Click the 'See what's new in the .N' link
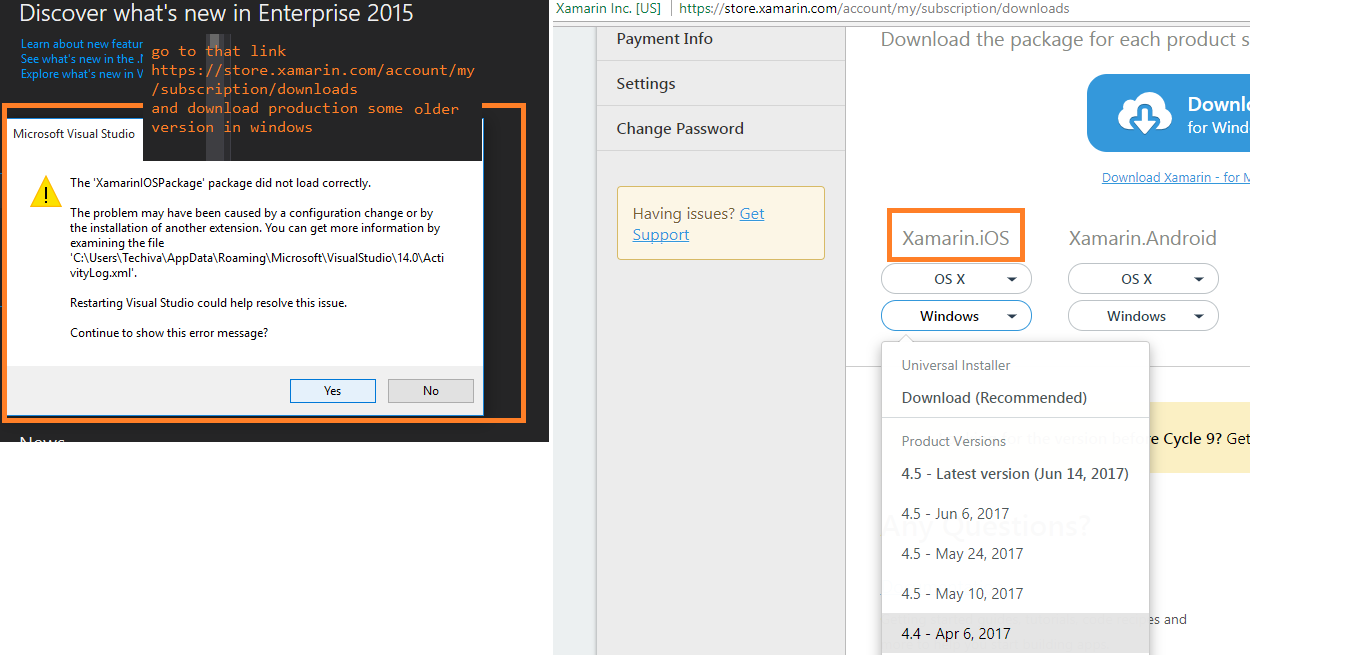 pos(82,59)
